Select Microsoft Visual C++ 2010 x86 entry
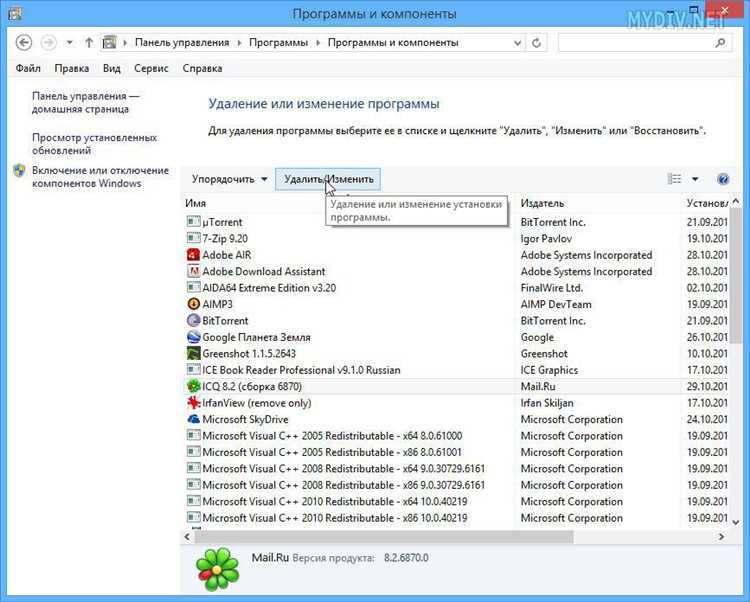Screen dimensions: 750x602 (335, 518)
